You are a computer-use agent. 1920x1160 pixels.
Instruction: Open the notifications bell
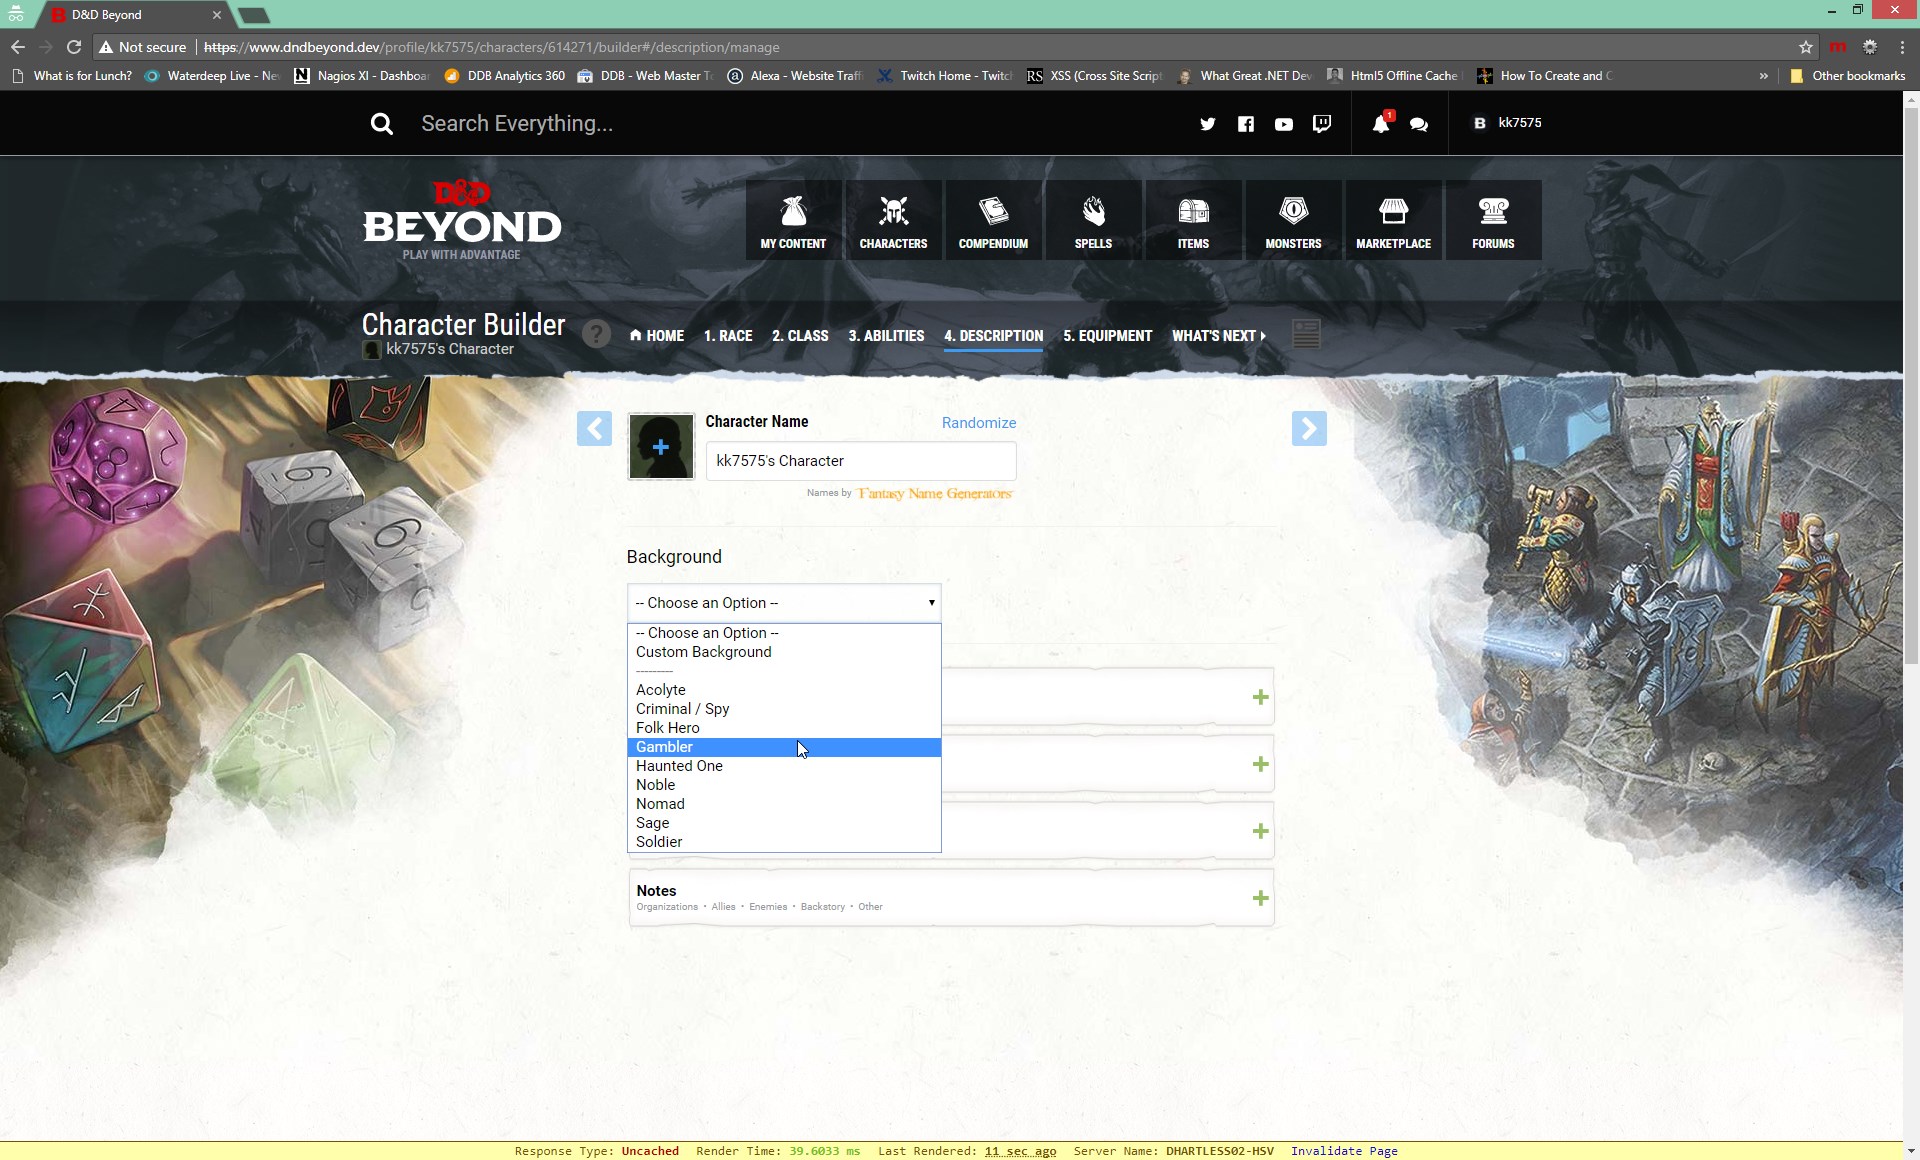(x=1380, y=124)
